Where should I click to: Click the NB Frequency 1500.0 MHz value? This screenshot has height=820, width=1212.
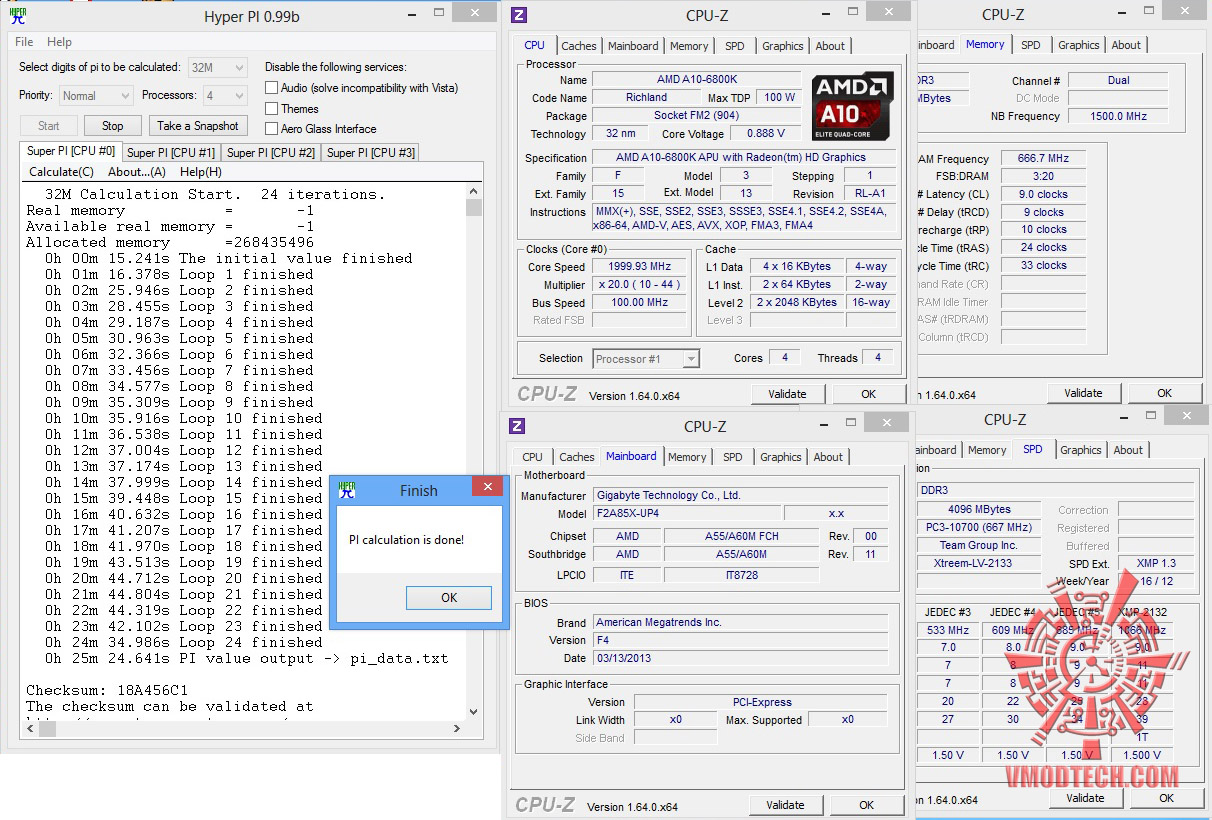point(1118,116)
